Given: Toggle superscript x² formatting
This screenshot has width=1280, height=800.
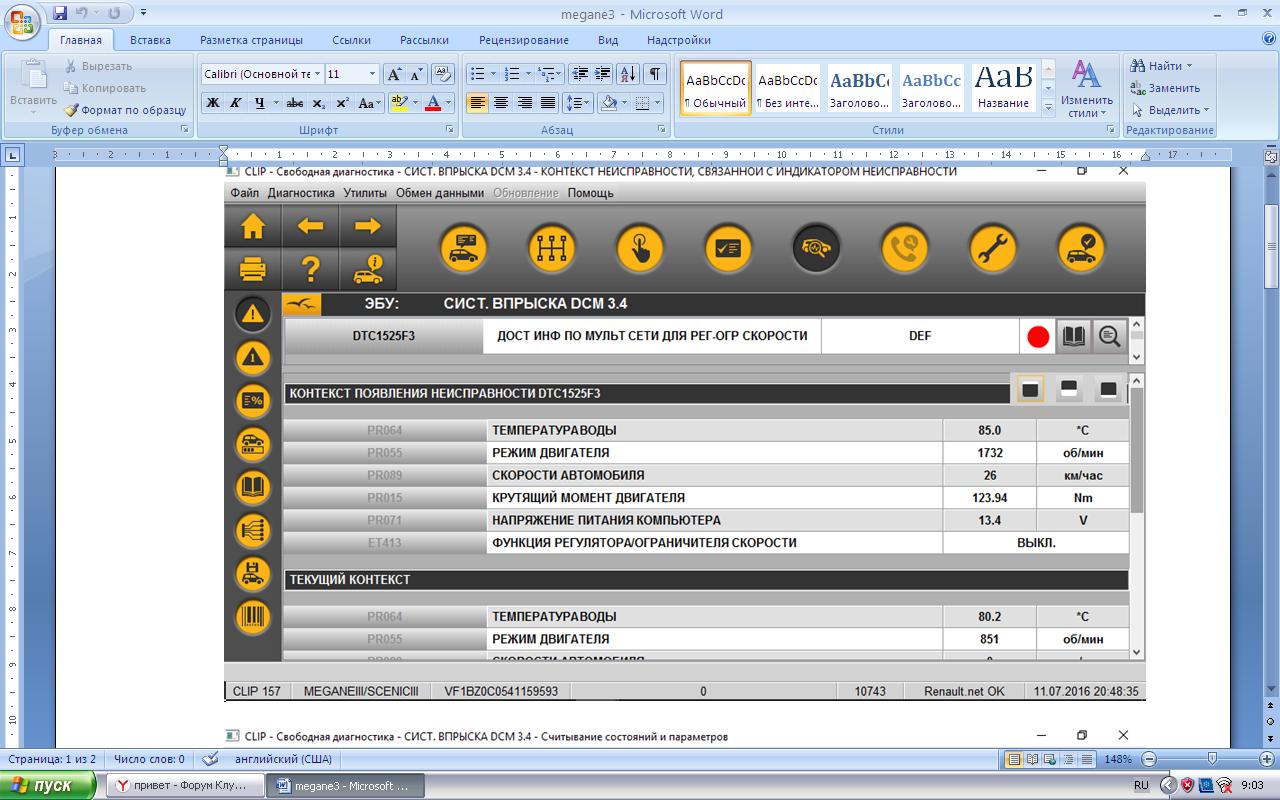Looking at the screenshot, I should click(x=341, y=103).
